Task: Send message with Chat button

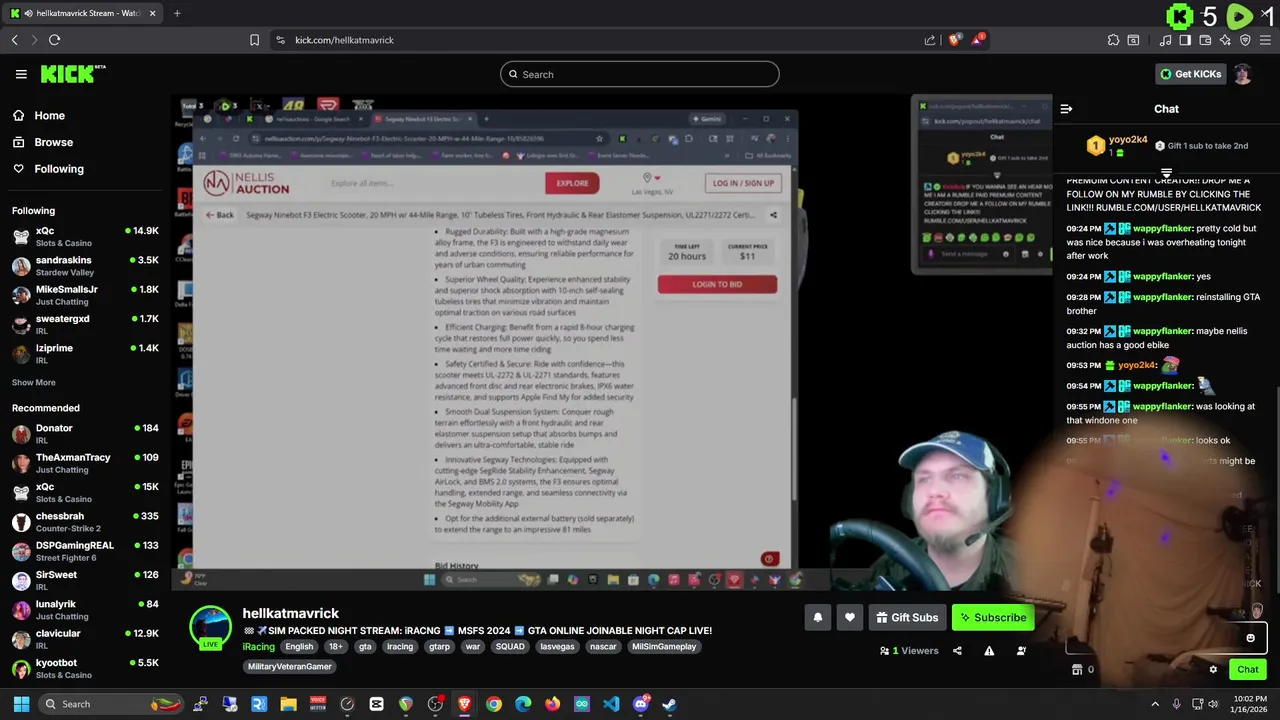Action: coord(1247,670)
